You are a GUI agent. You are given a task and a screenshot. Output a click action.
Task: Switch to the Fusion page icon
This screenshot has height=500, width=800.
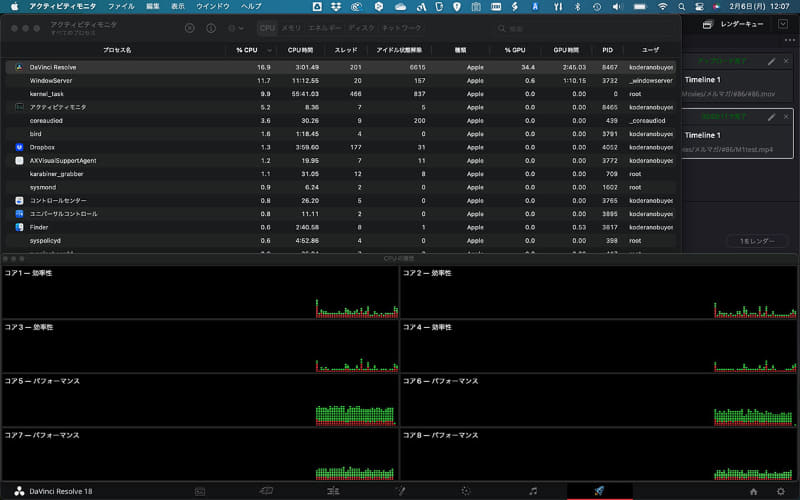[399, 491]
